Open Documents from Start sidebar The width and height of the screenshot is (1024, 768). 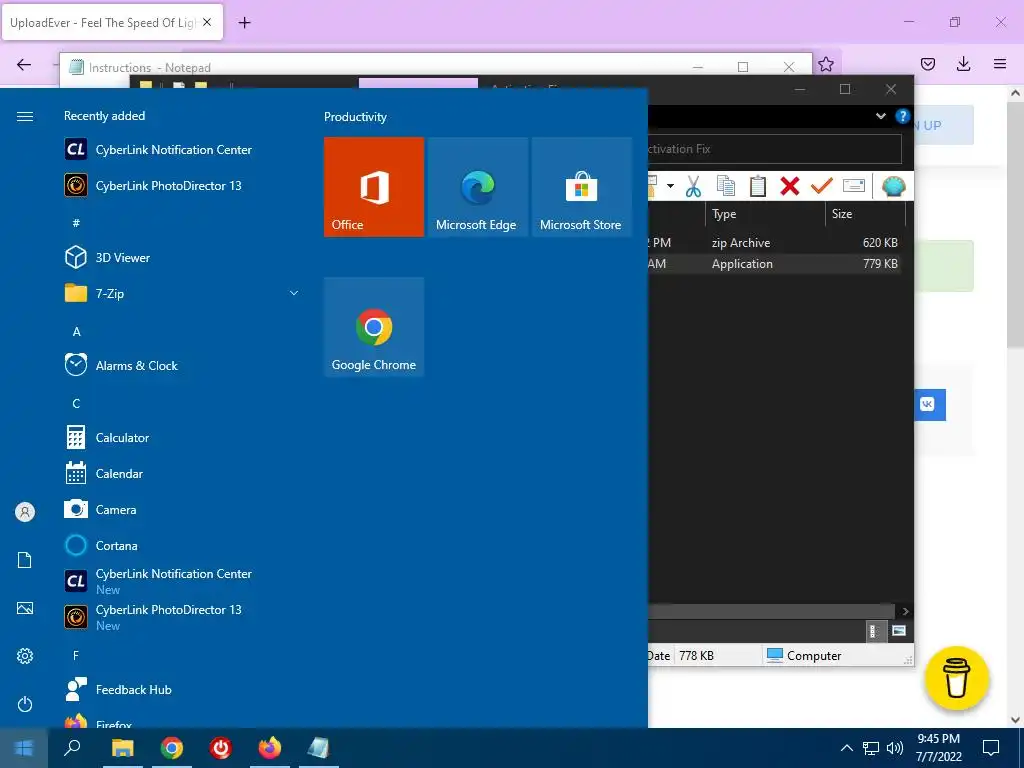pyautogui.click(x=25, y=560)
